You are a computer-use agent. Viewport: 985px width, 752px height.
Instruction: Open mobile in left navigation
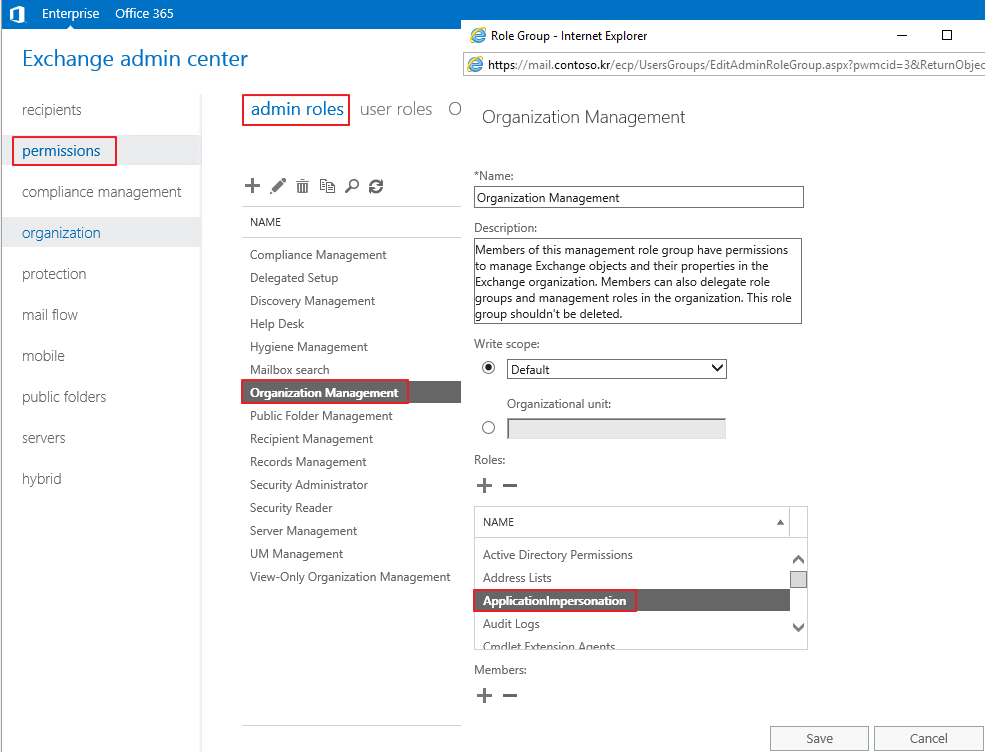tap(43, 356)
